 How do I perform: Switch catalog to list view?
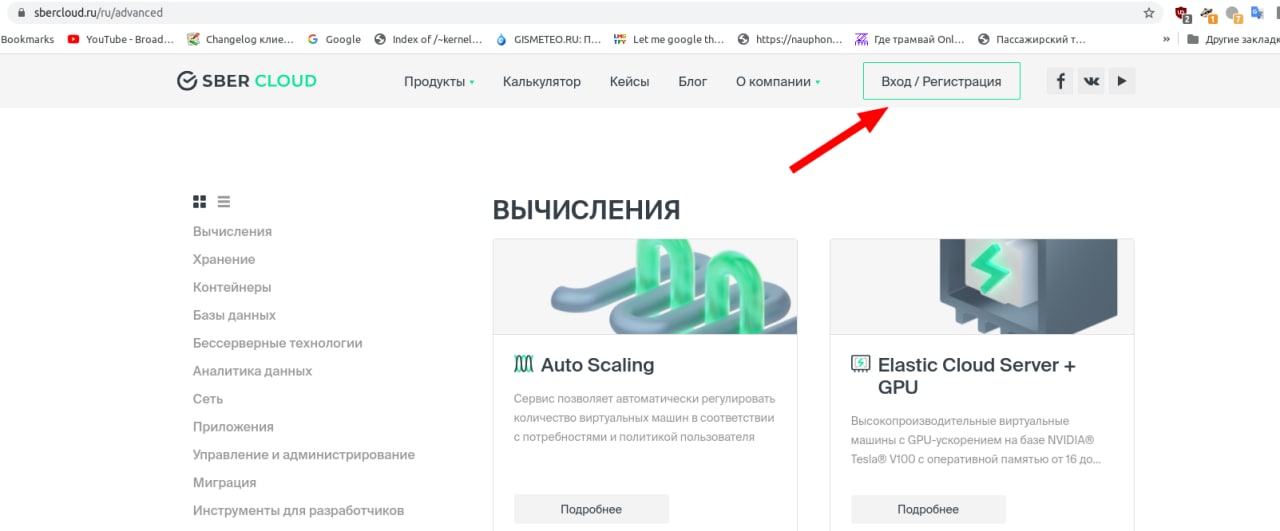coord(224,202)
